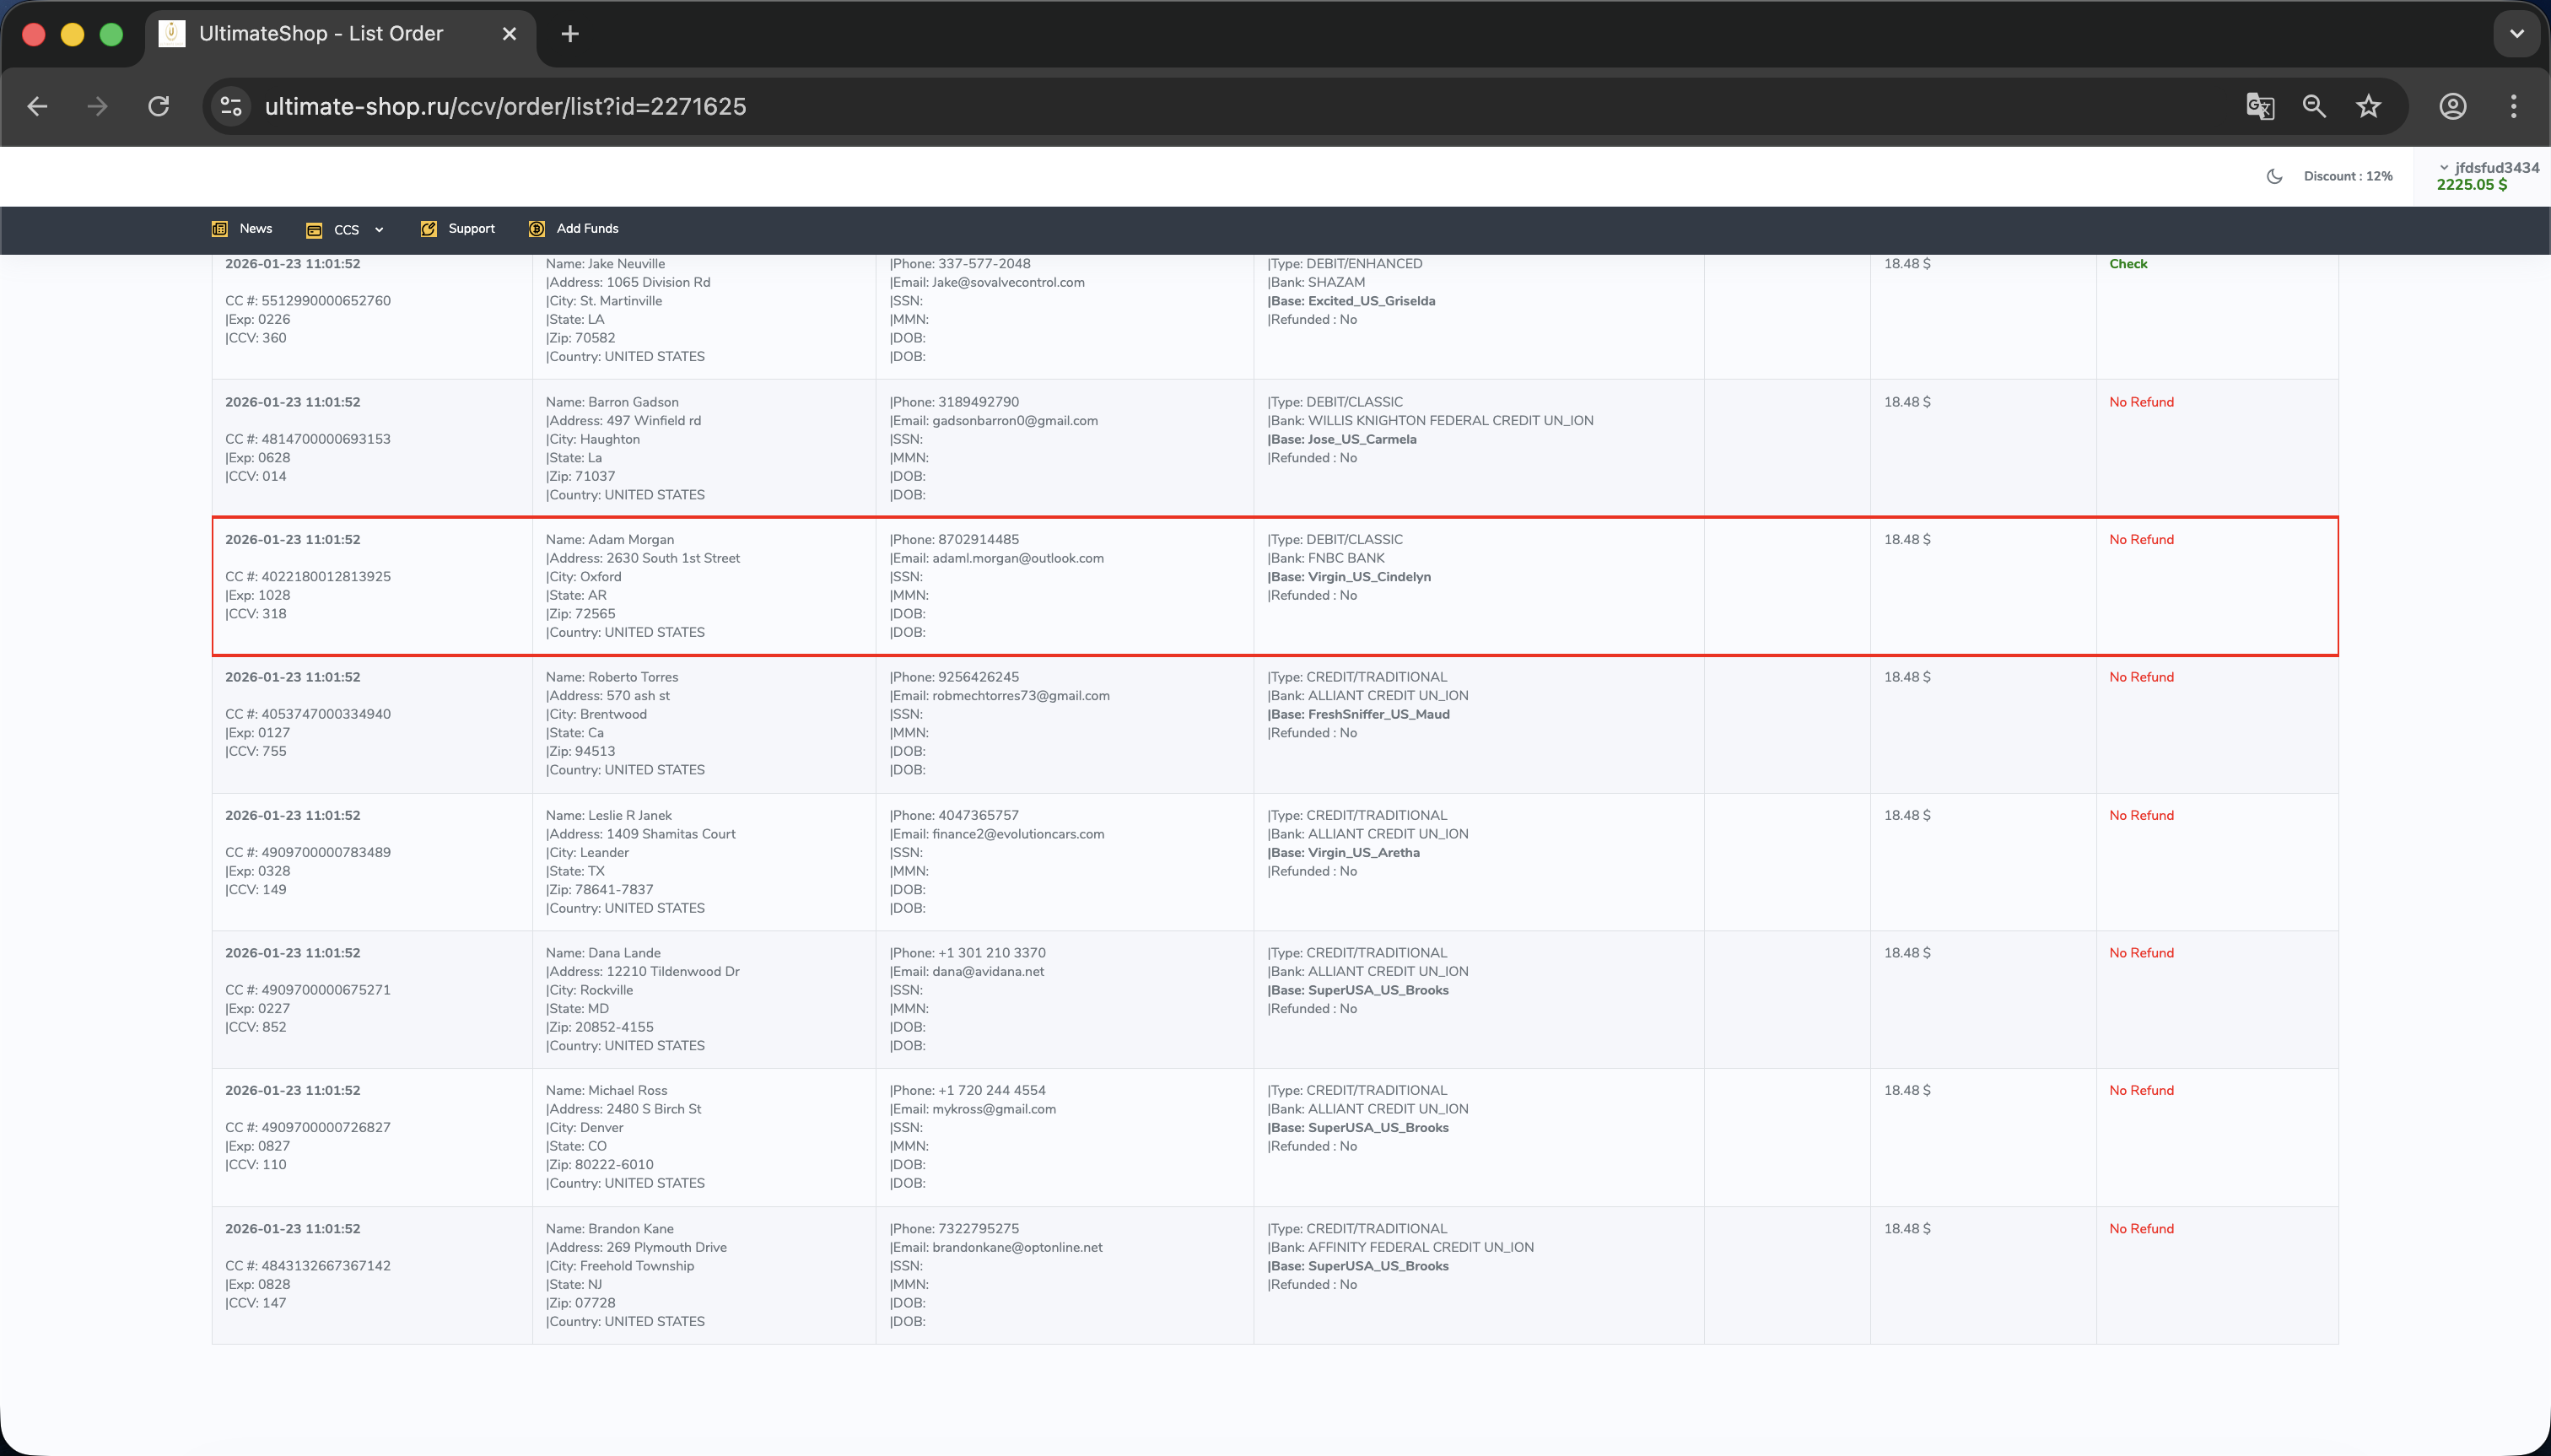
Task: Go to the Support page
Action: click(x=458, y=229)
